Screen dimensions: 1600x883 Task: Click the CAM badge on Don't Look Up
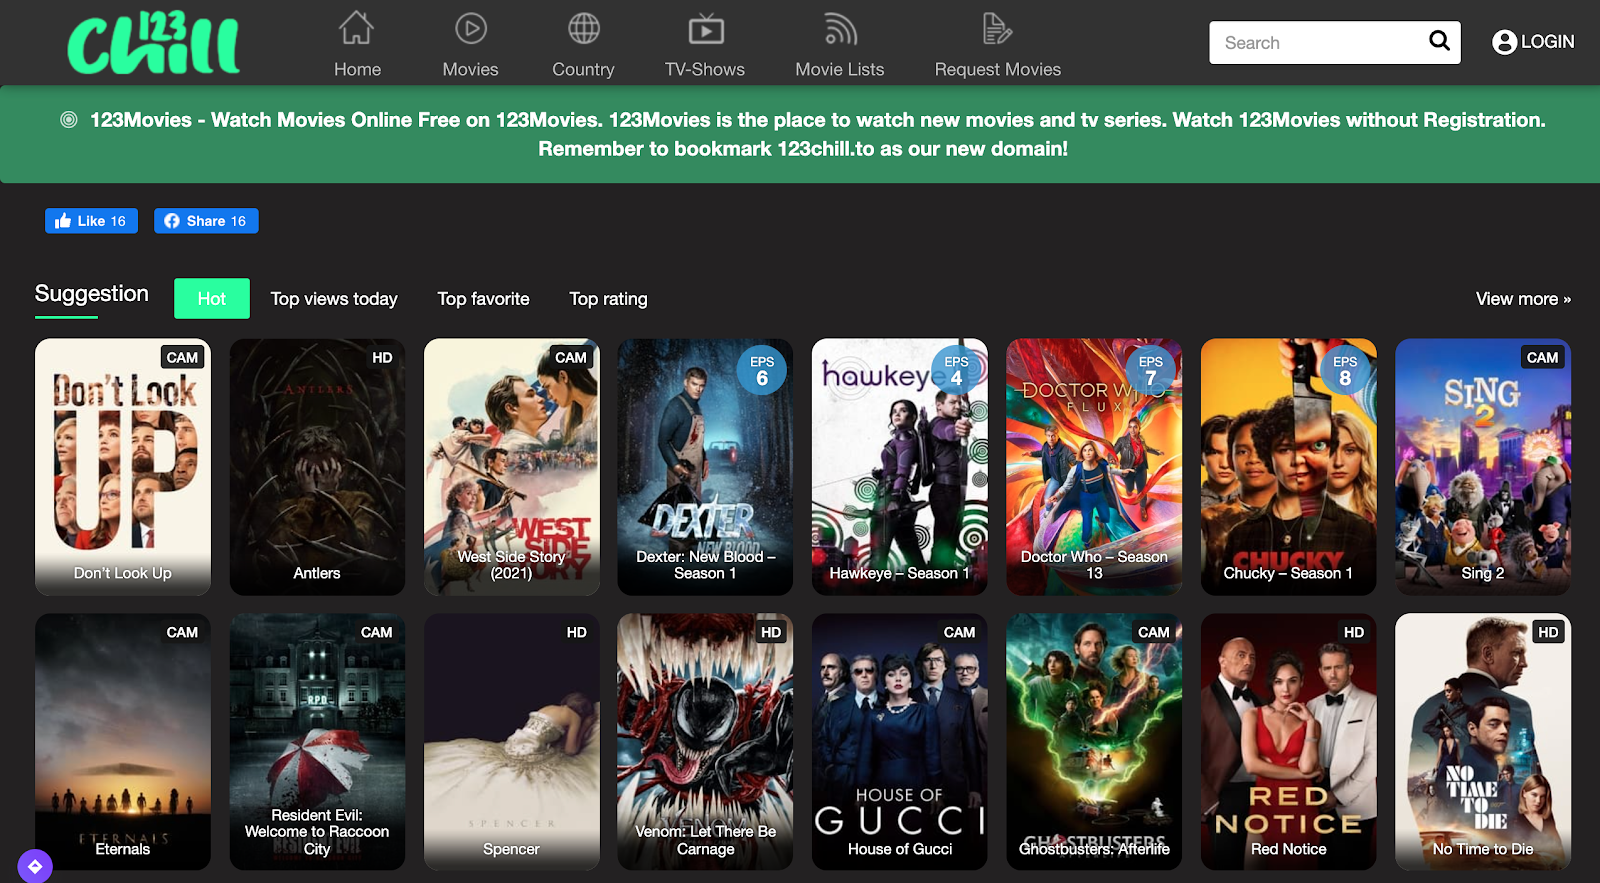click(x=182, y=357)
